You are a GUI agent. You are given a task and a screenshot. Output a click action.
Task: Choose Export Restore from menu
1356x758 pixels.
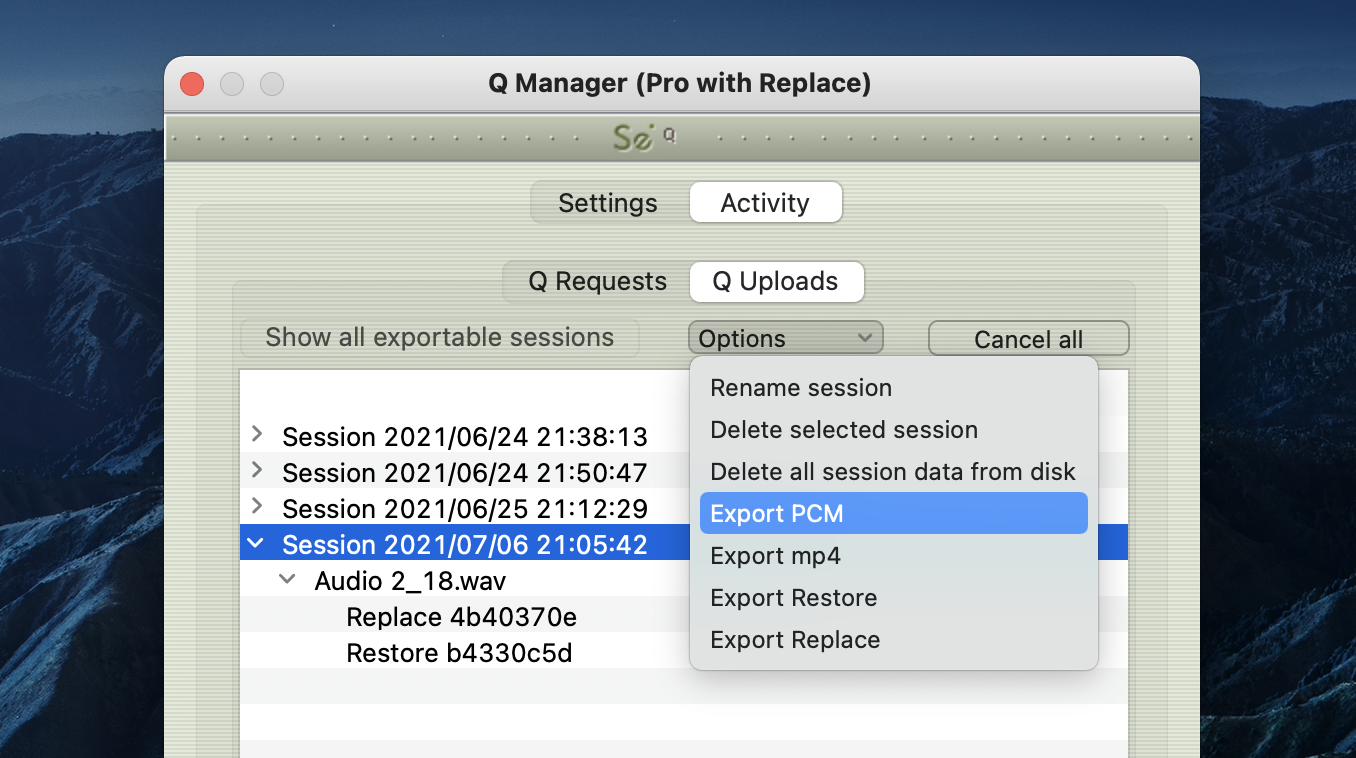pos(793,598)
